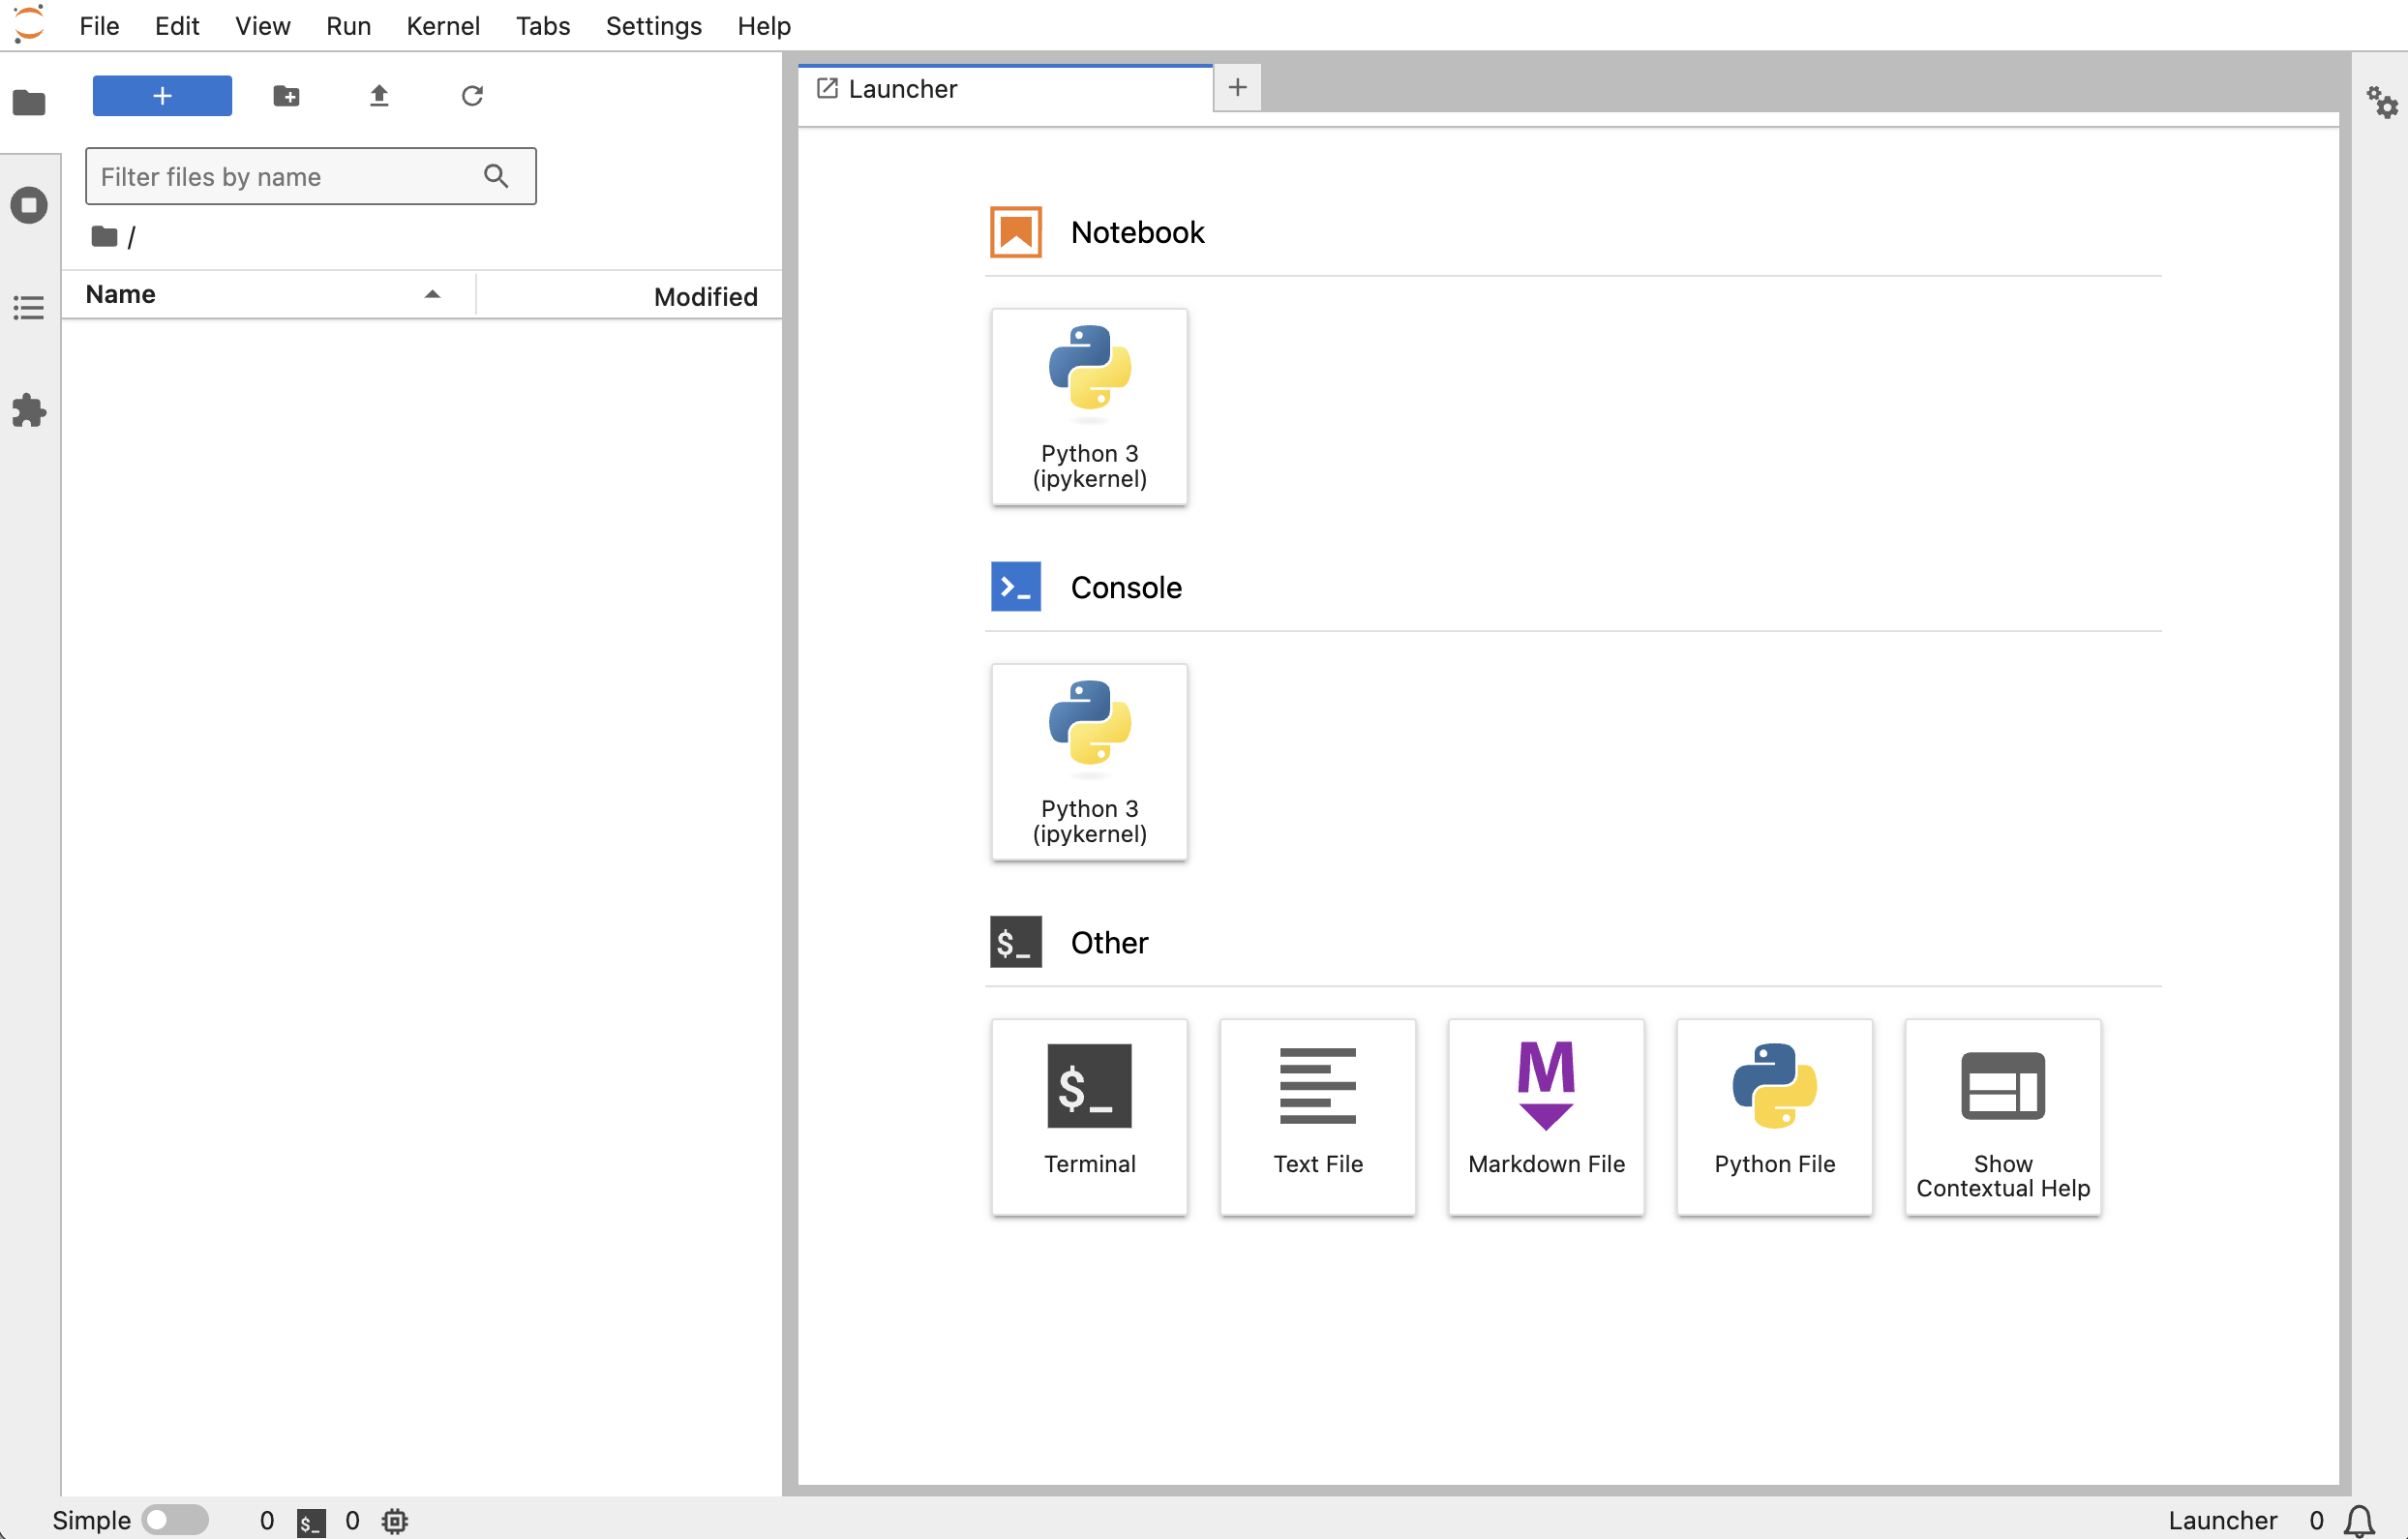Open the Property Inspector gears icon

2381,102
